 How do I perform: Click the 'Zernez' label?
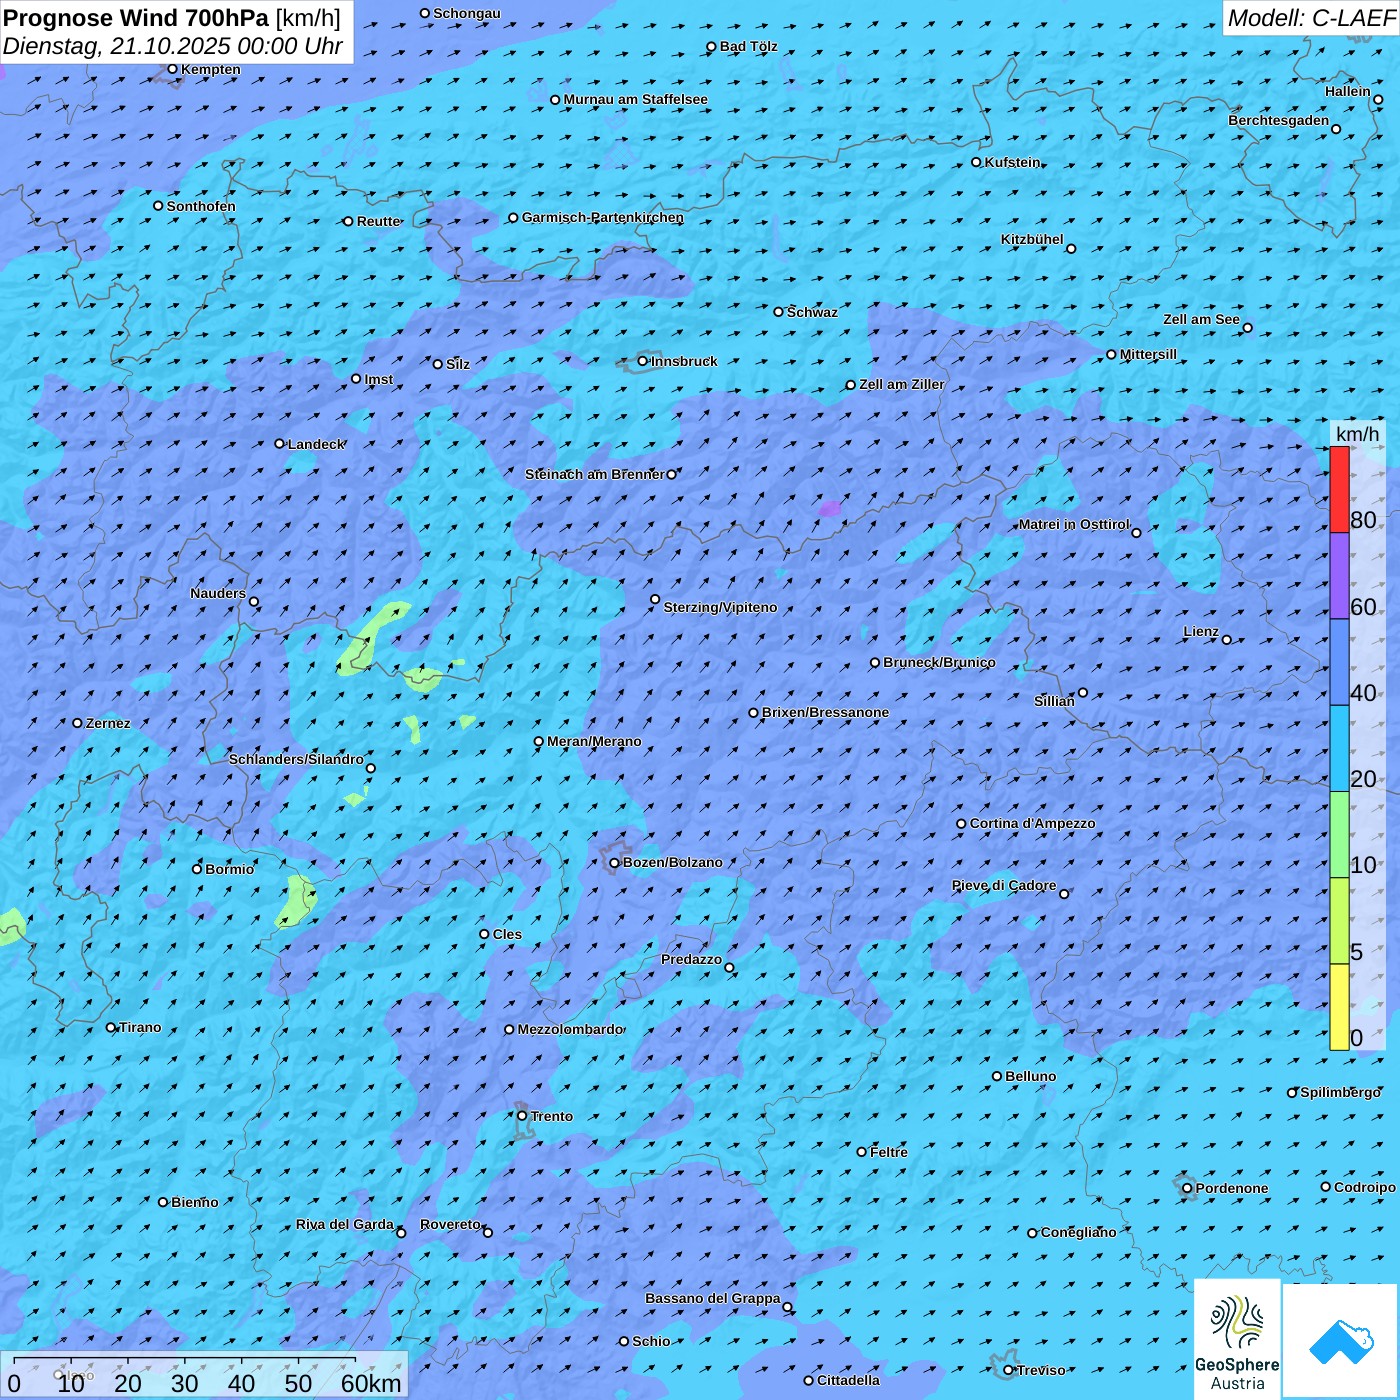[x=108, y=723]
